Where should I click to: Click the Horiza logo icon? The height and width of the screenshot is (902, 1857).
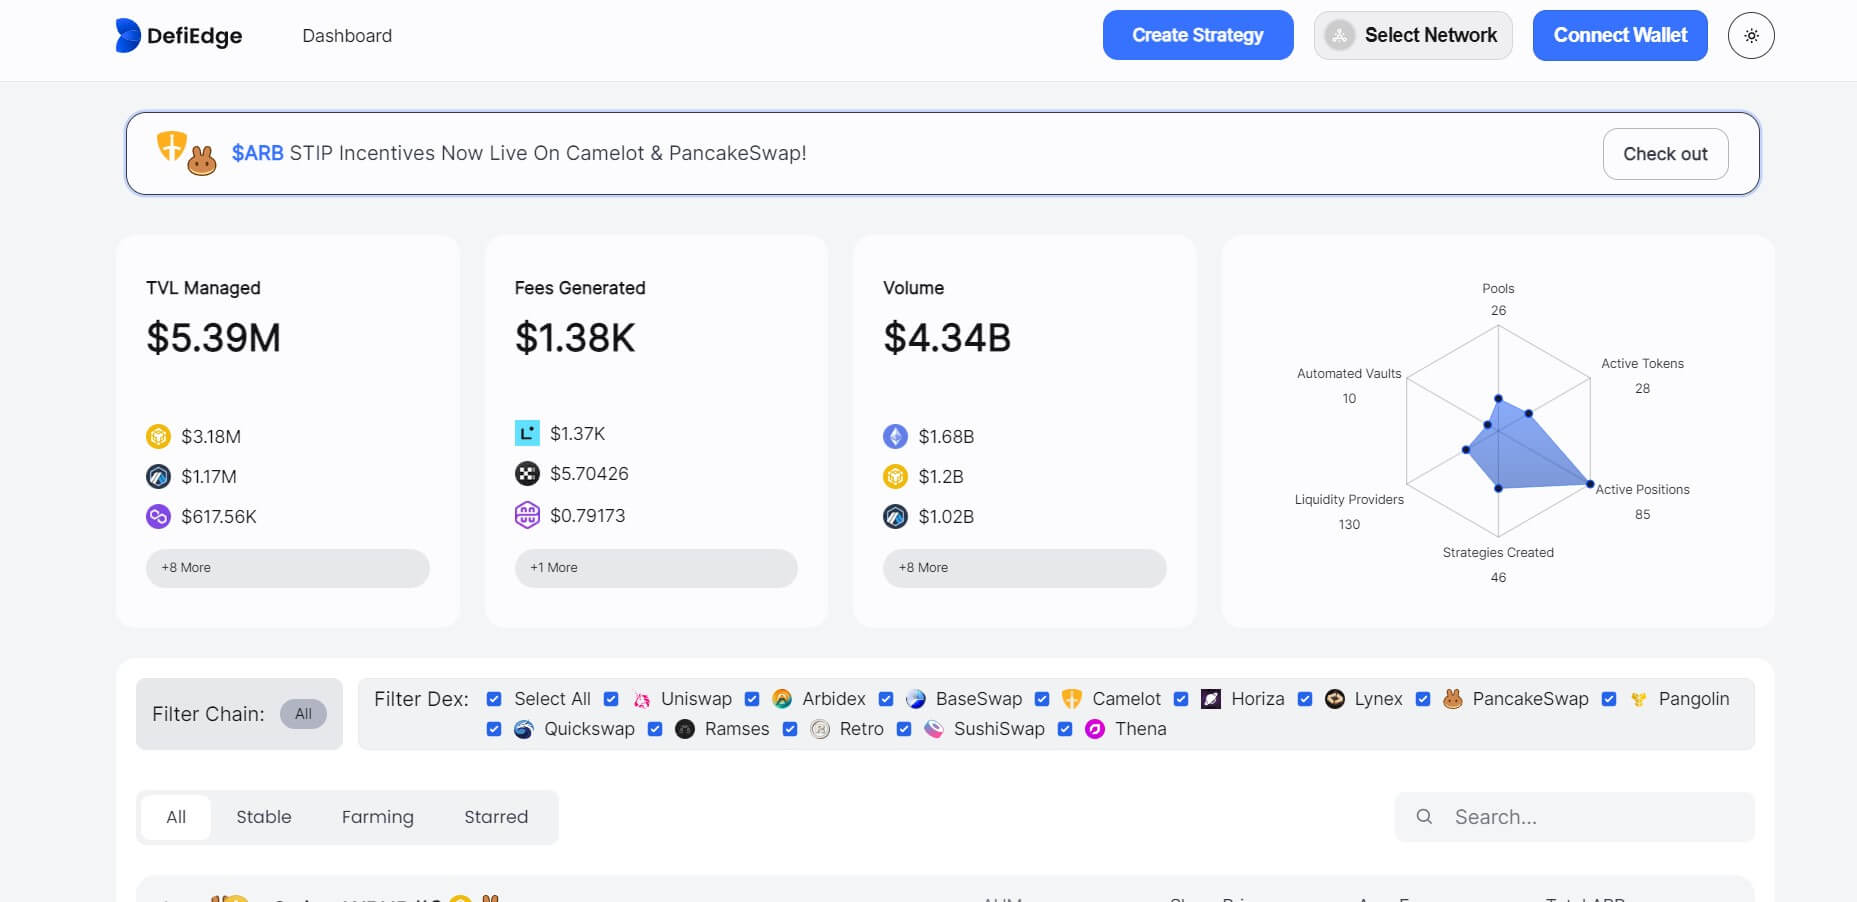click(1211, 699)
